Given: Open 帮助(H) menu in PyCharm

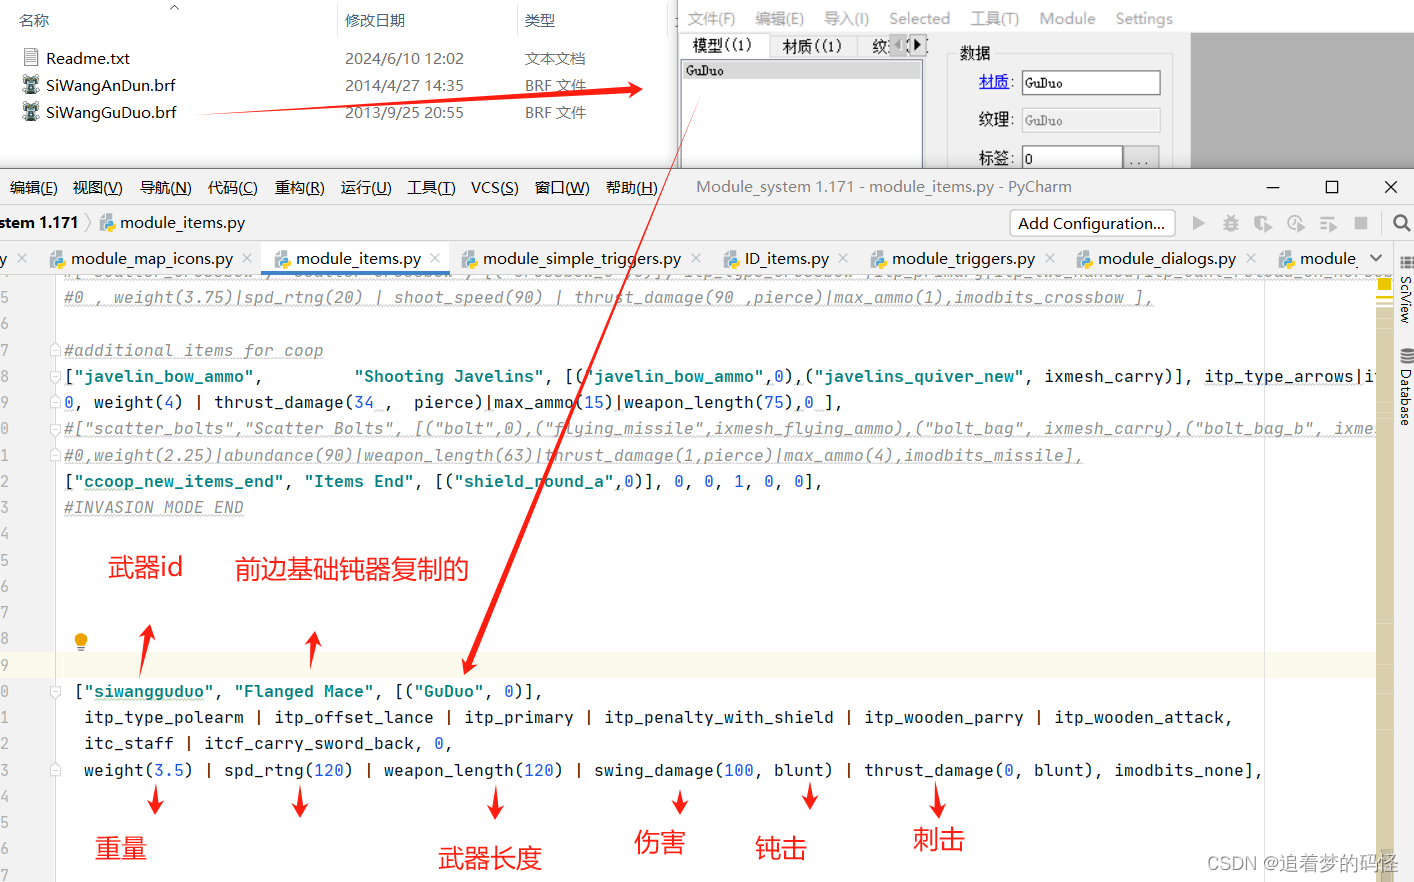Looking at the screenshot, I should (x=632, y=188).
